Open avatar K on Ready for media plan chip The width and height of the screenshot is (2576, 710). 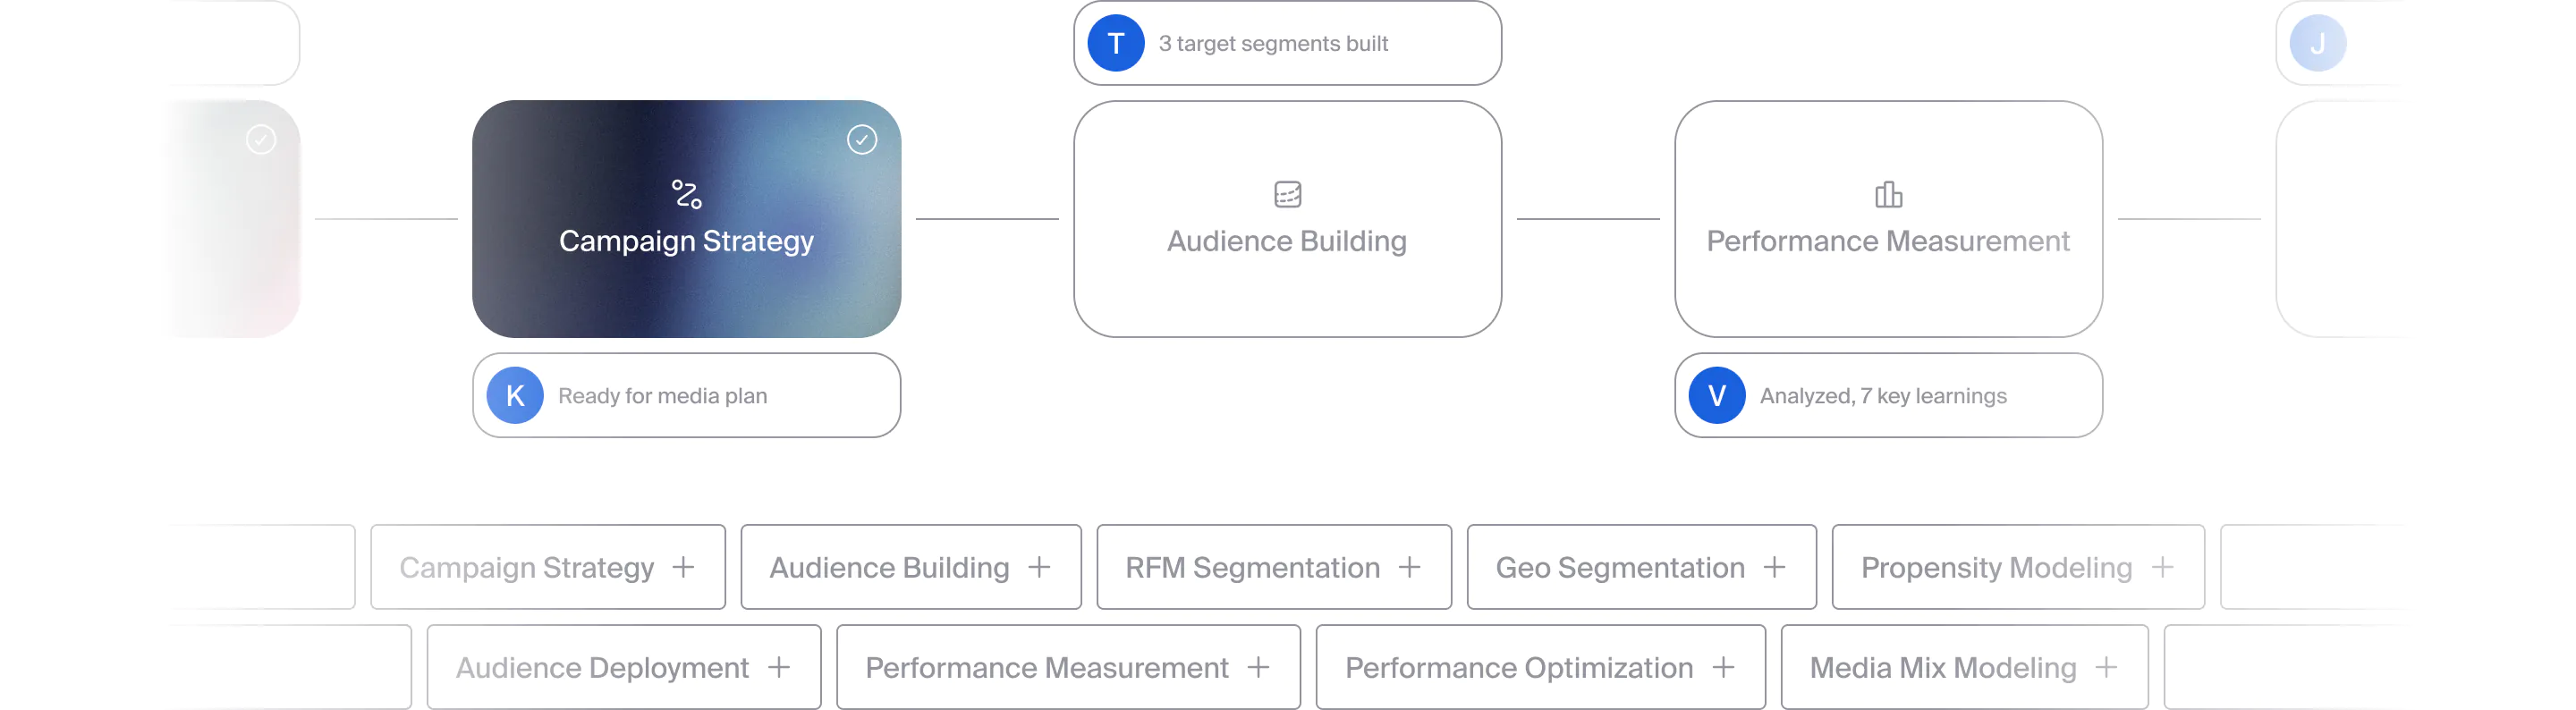click(514, 395)
